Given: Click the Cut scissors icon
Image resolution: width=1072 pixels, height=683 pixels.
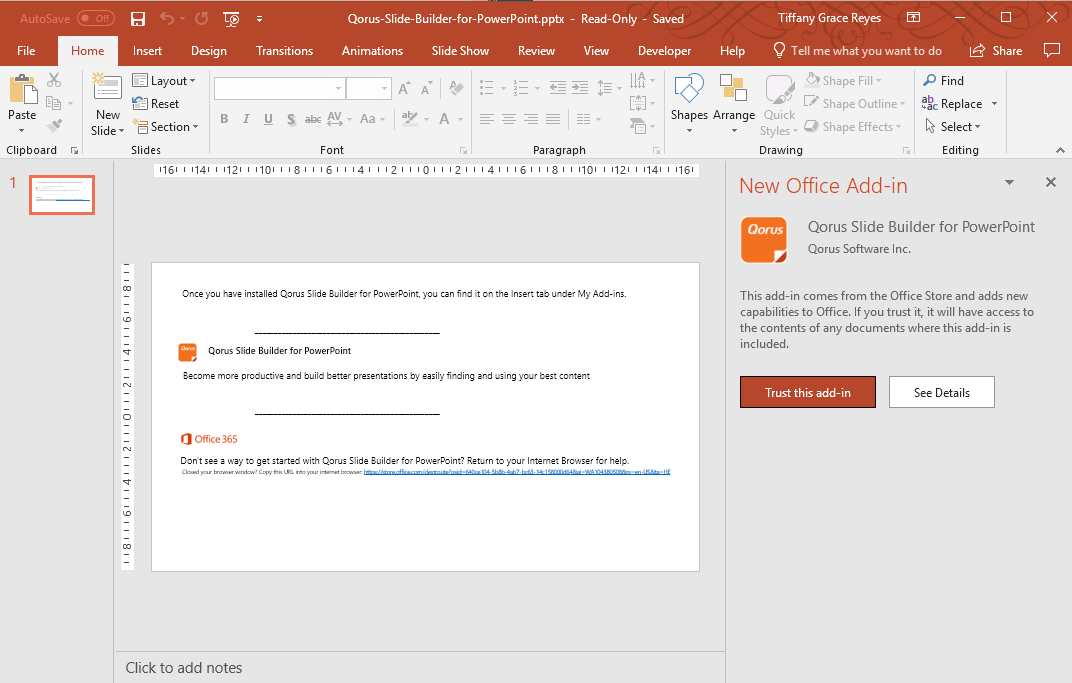Looking at the screenshot, I should tap(54, 80).
